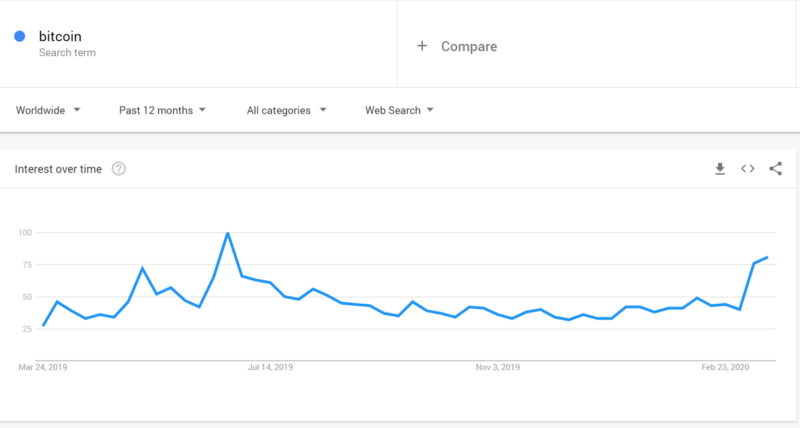Viewport: 800px width, 428px height.
Task: Share the Interest over time chart
Action: [x=776, y=169]
